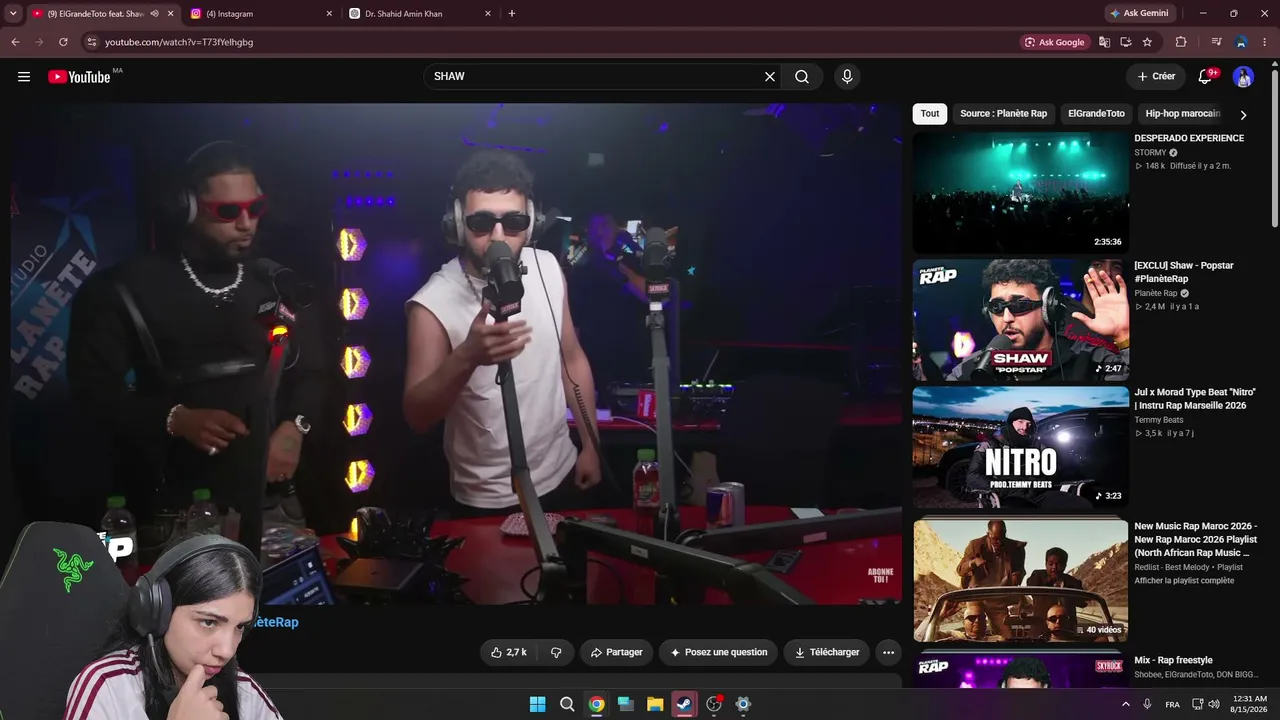Mute the YouTube tab audio indicator
This screenshot has width=1280, height=720.
click(x=154, y=14)
